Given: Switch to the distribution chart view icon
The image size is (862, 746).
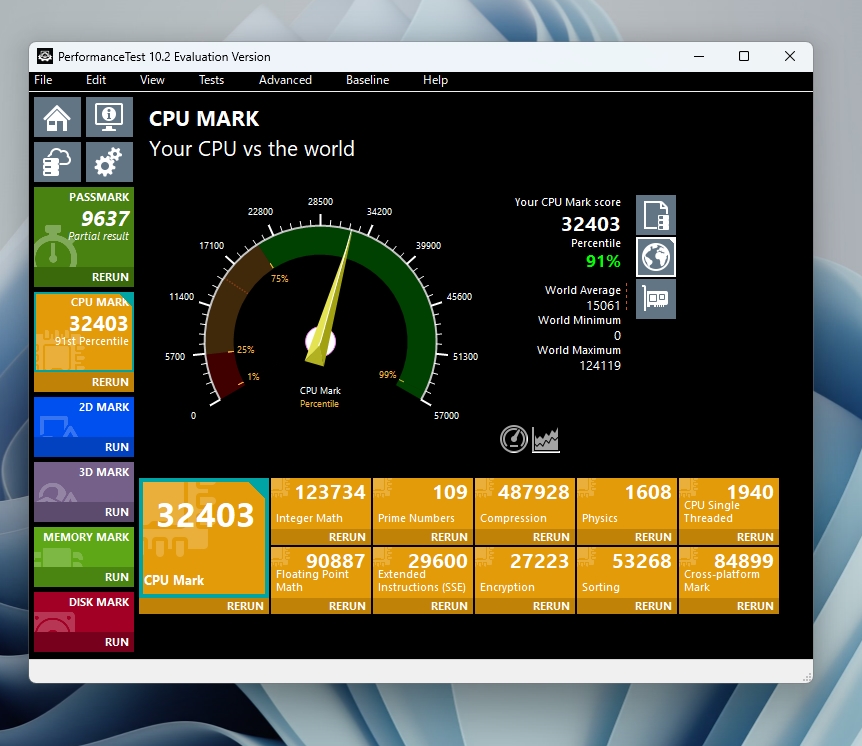Looking at the screenshot, I should [546, 439].
